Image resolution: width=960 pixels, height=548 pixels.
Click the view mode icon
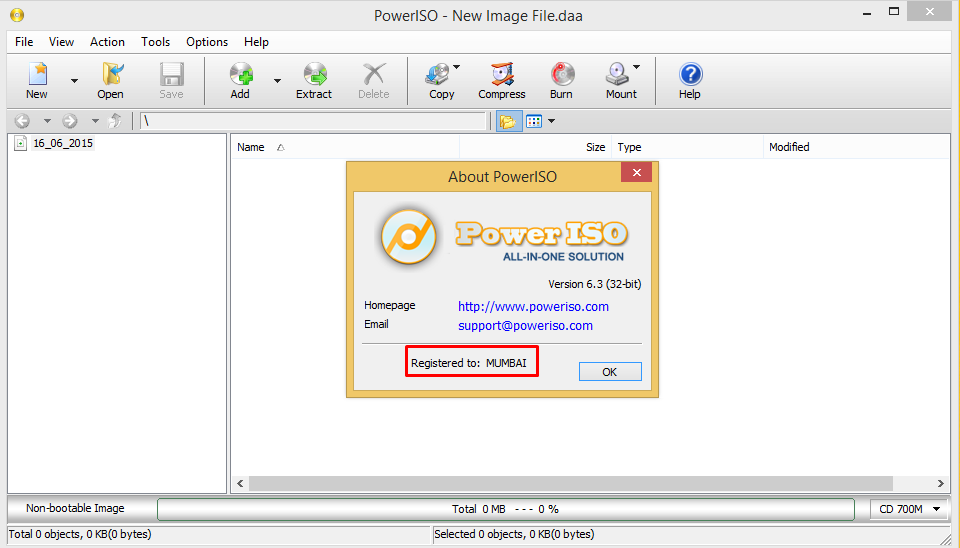click(x=534, y=121)
